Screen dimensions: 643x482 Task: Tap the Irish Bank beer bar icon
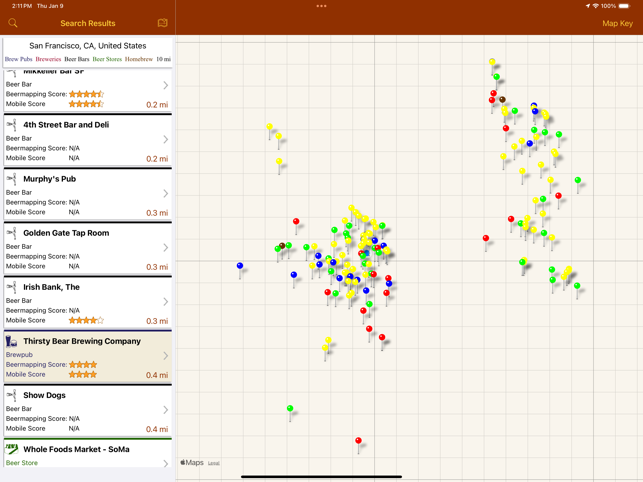point(12,287)
